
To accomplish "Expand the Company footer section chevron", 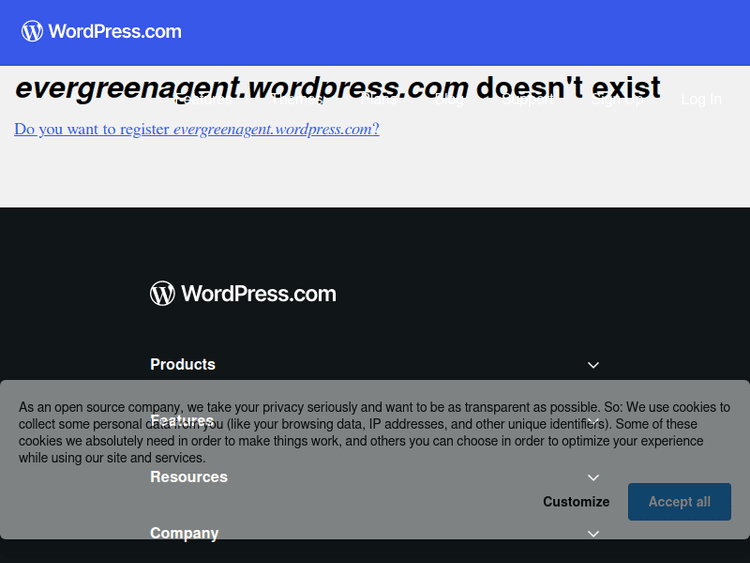I will coord(593,533).
